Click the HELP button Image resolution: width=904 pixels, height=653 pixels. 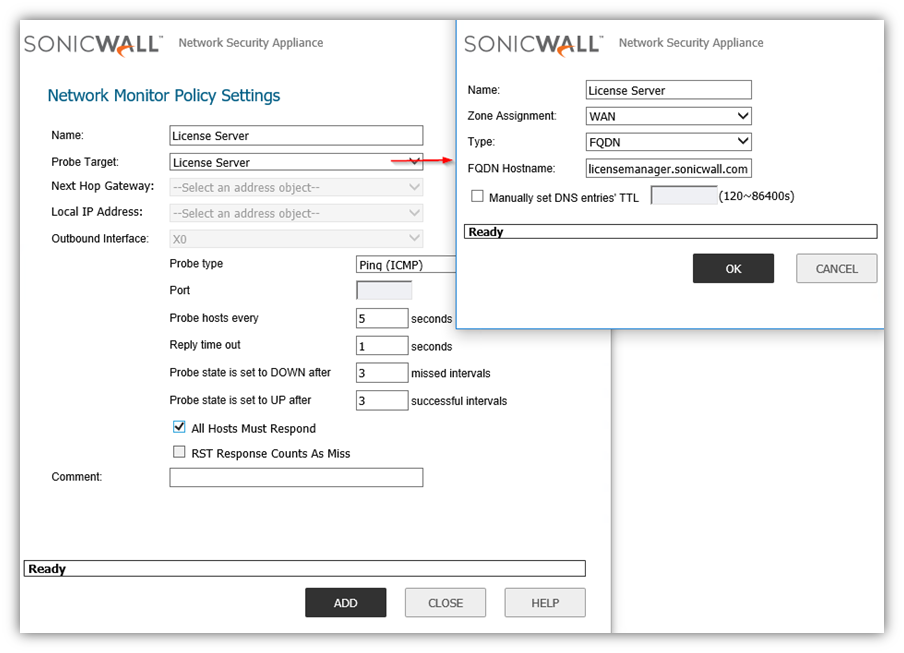pyautogui.click(x=545, y=603)
